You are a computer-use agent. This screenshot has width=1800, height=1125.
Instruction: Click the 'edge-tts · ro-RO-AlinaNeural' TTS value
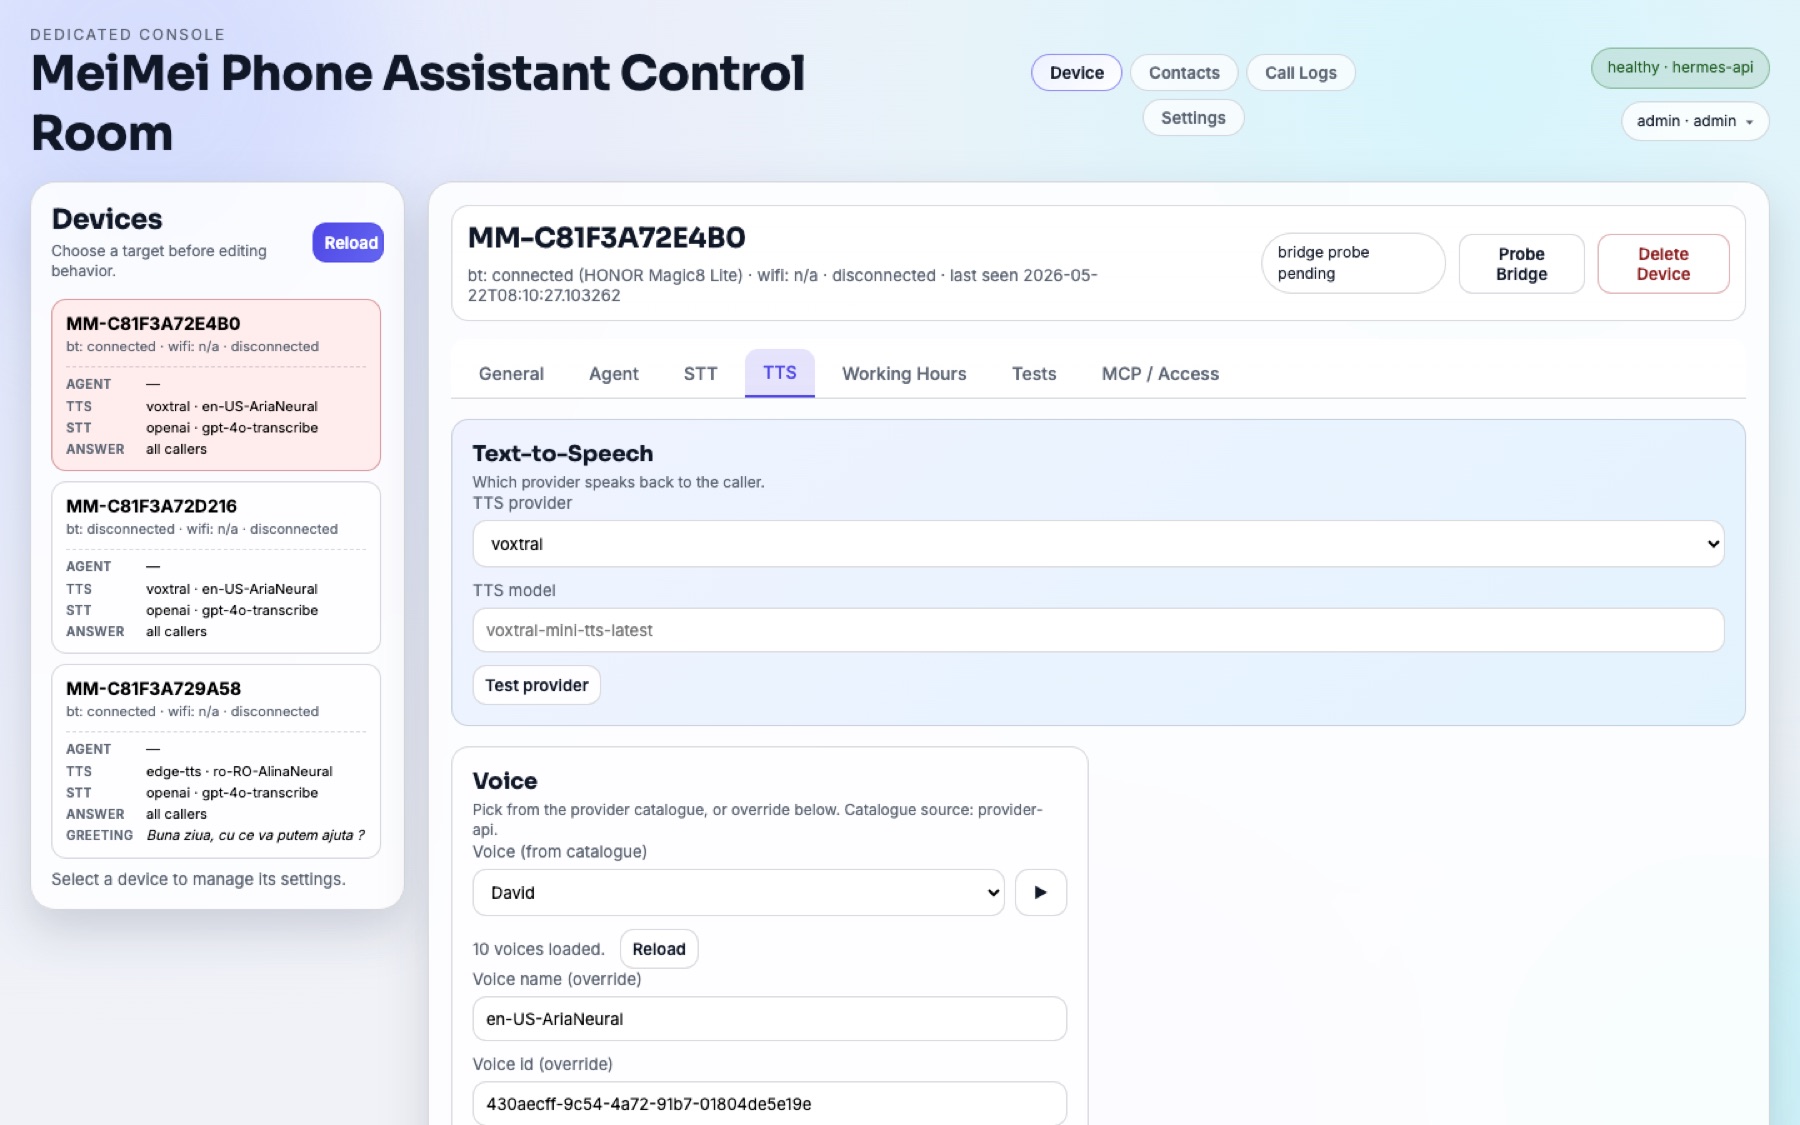pyautogui.click(x=239, y=771)
